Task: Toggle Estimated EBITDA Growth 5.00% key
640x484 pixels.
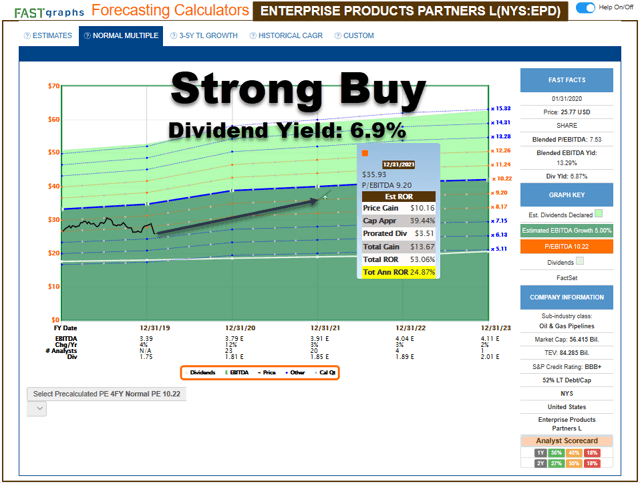Action: click(x=567, y=231)
